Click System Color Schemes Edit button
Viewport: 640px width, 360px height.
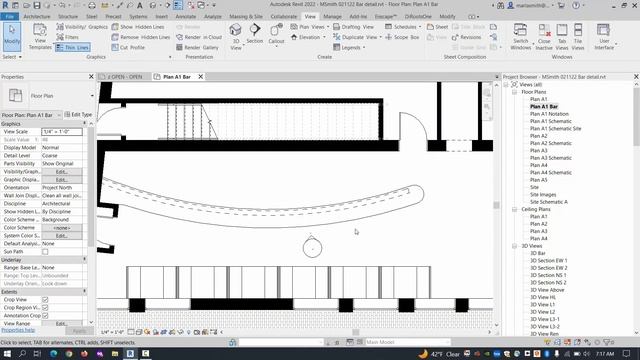tap(62, 236)
